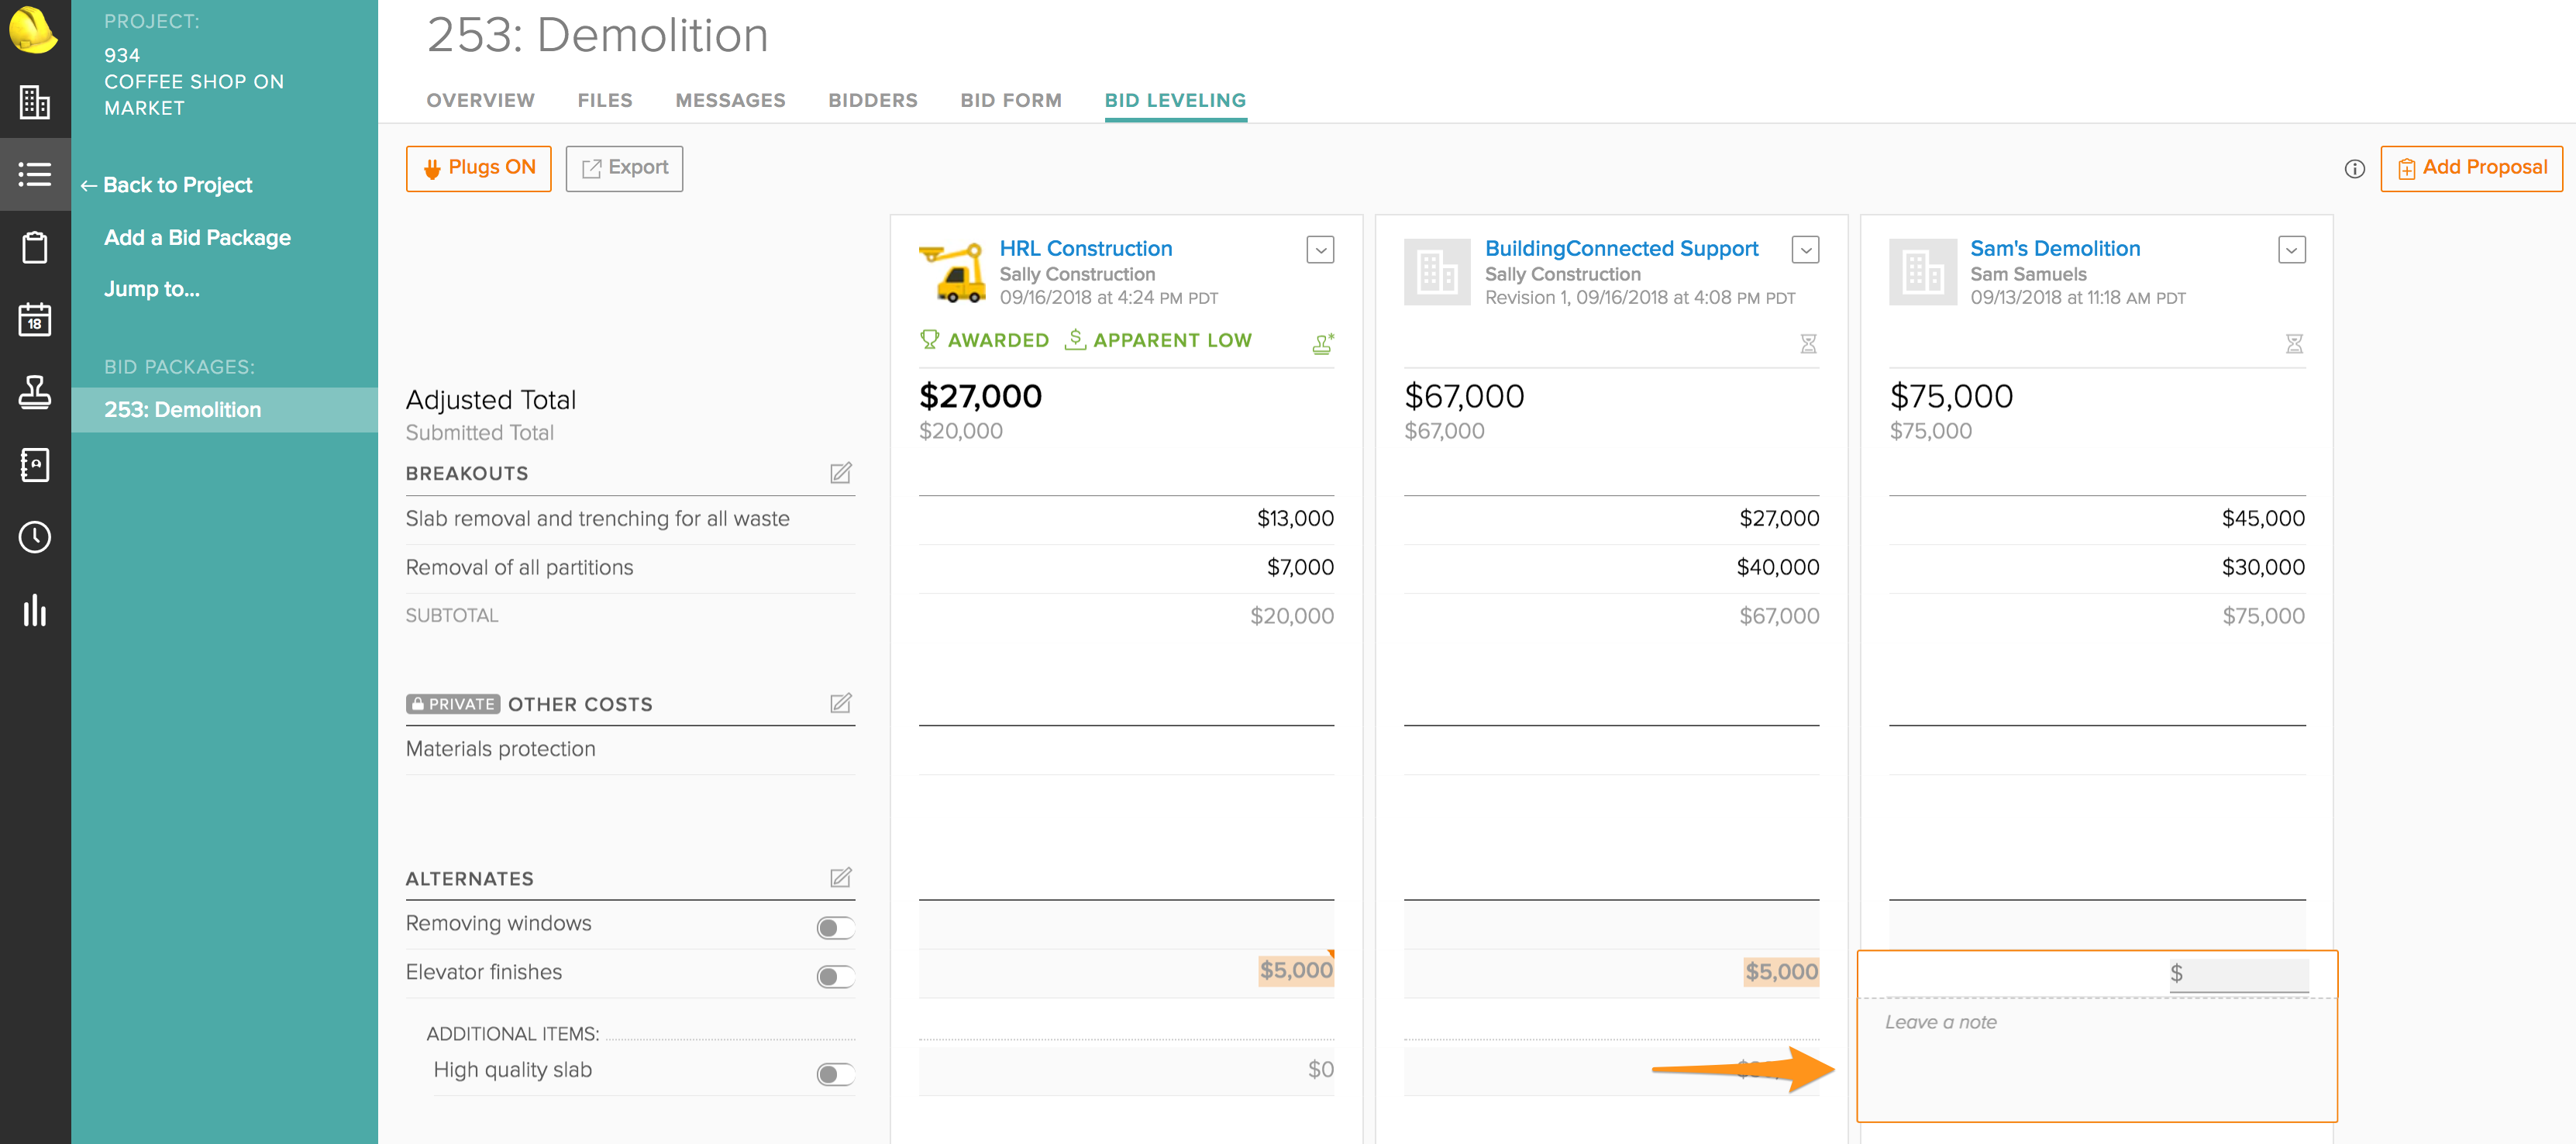2576x1144 pixels.
Task: Click the buildings icon in left sidebar
Action: [35, 102]
